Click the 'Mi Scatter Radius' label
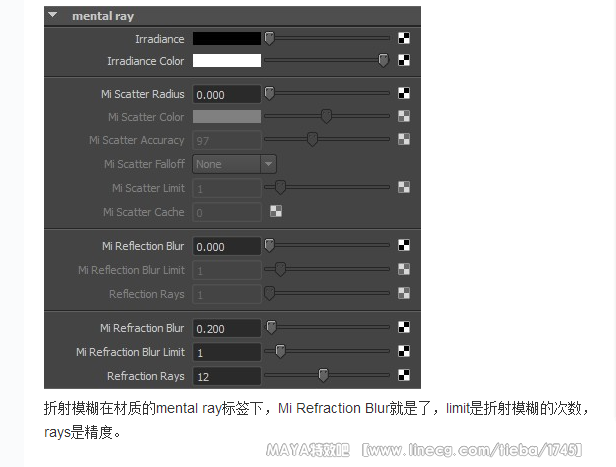The width and height of the screenshot is (616, 467). pyautogui.click(x=143, y=94)
